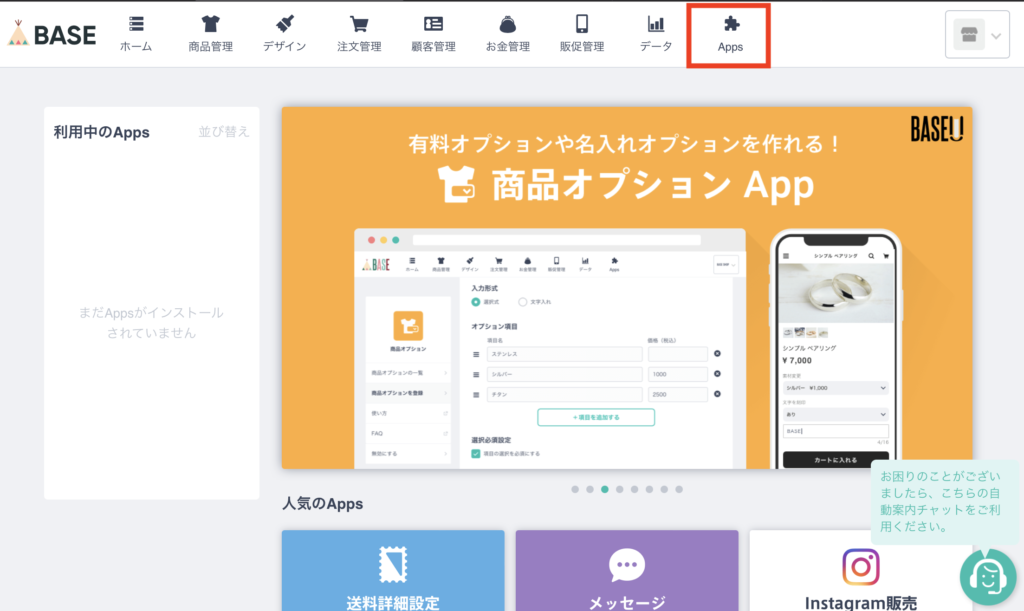Open the メッセージ app card
Screen dimensions: 1024x611
(x=627, y=571)
